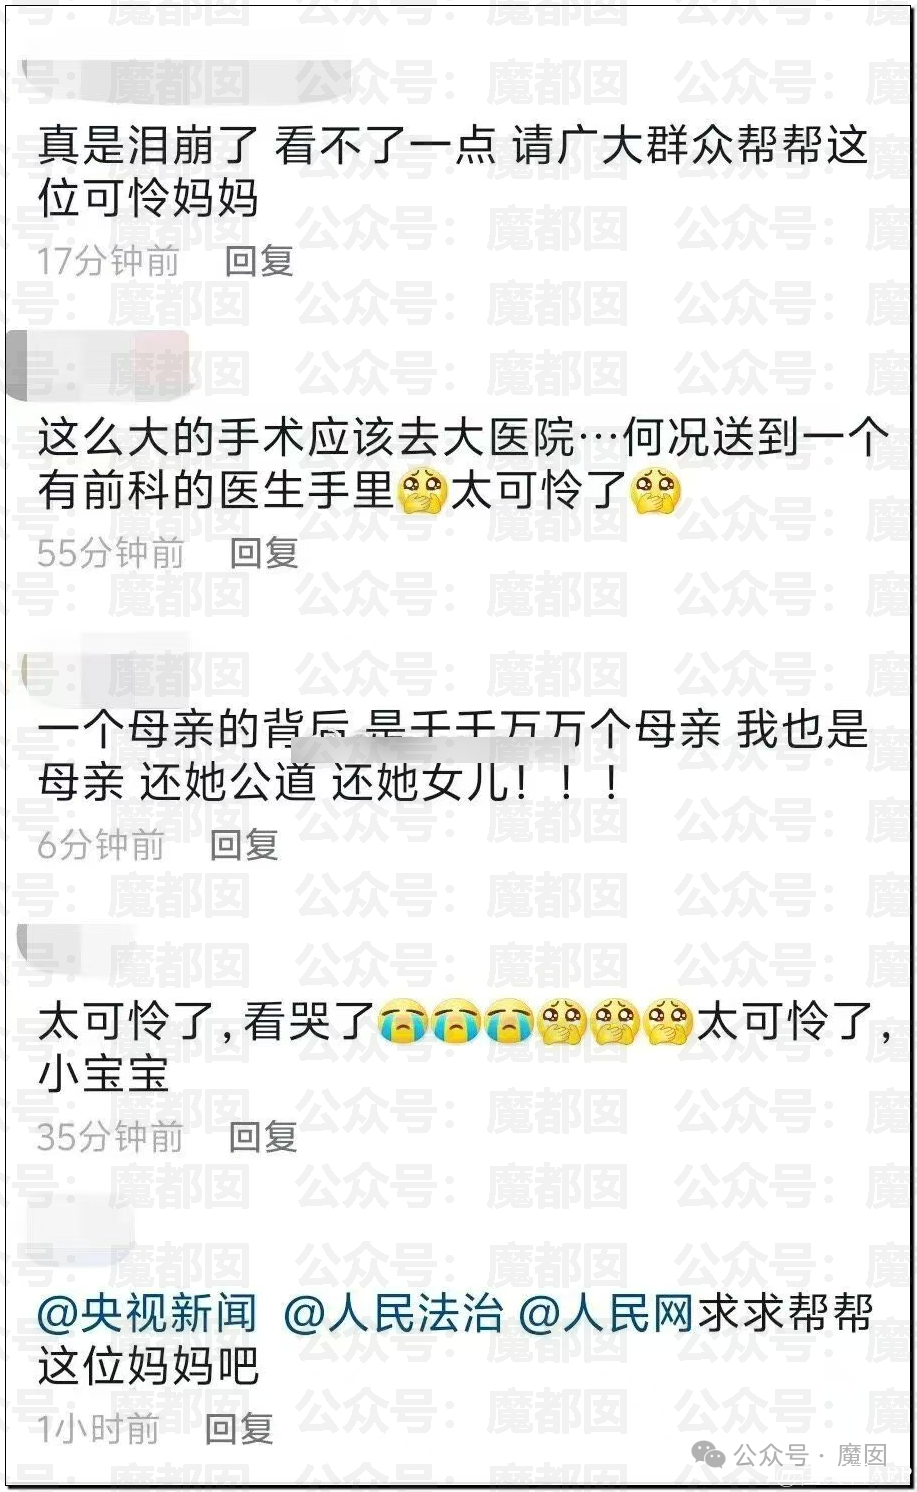Open the @央视新闻 mention
This screenshot has width=917, height=1492.
point(147,1314)
